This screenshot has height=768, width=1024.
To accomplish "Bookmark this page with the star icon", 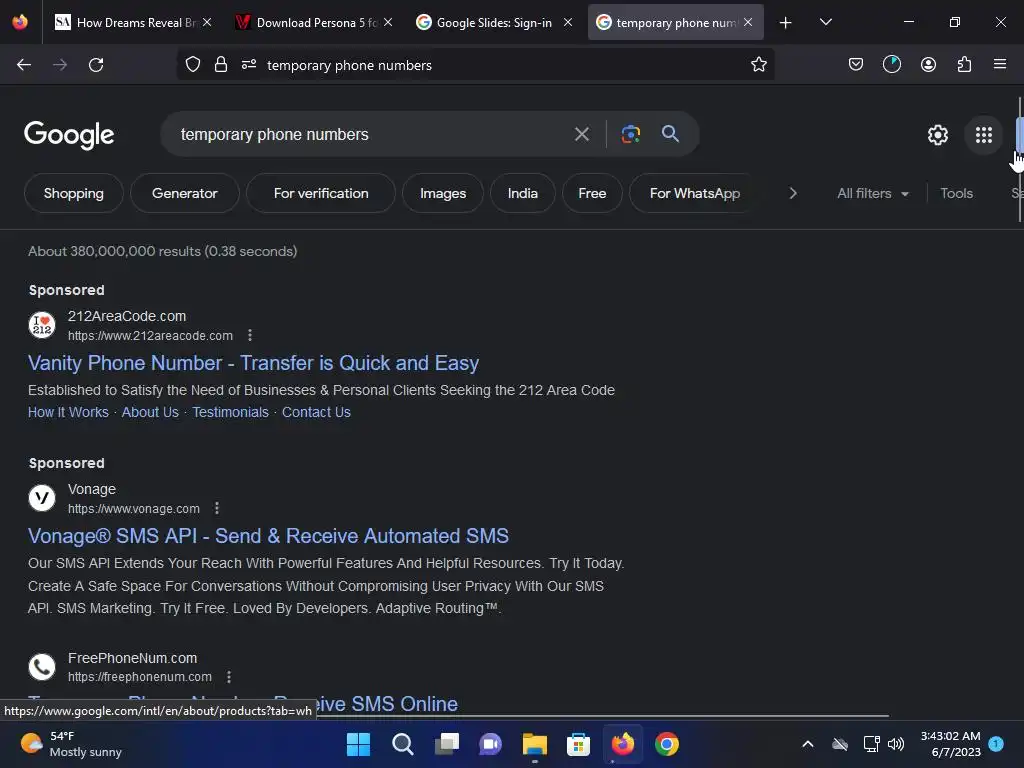I will 758,65.
